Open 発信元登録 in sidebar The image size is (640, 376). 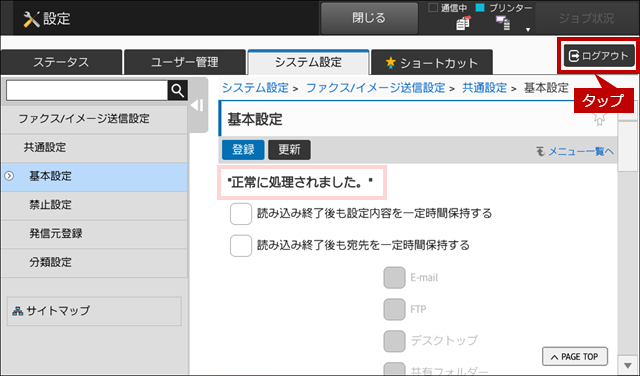[94, 234]
